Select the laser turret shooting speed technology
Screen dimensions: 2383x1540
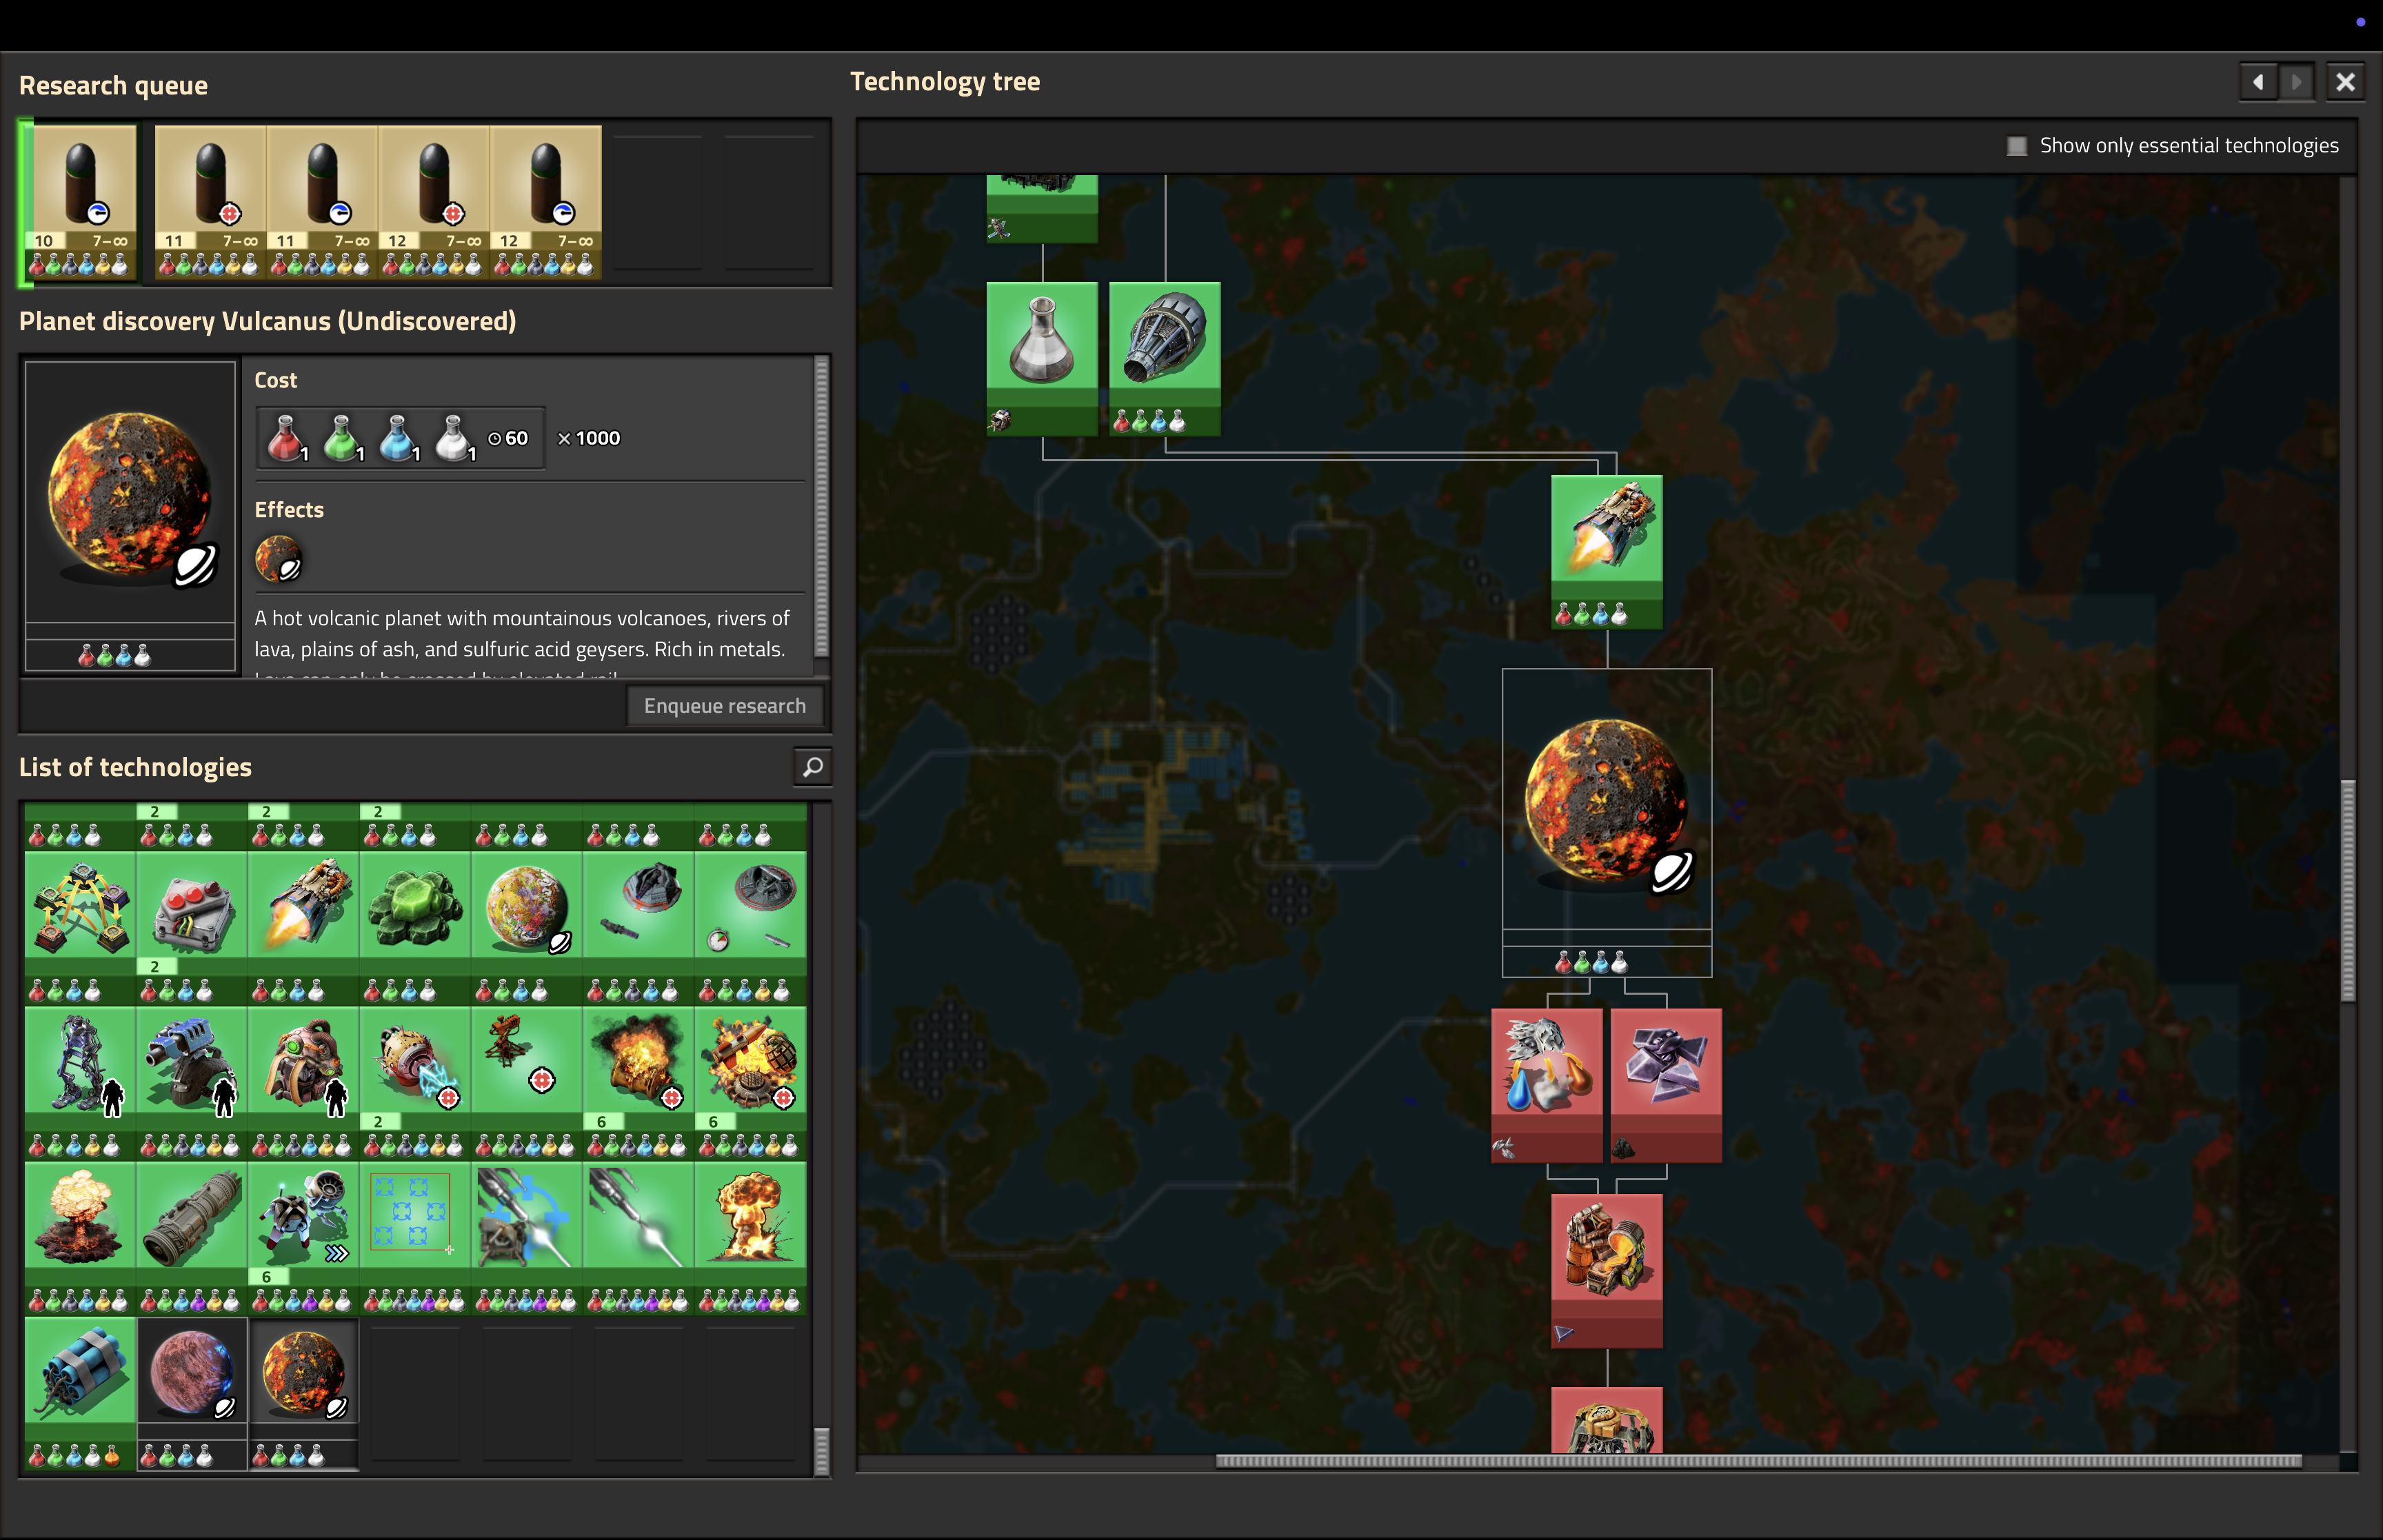click(x=528, y=1238)
